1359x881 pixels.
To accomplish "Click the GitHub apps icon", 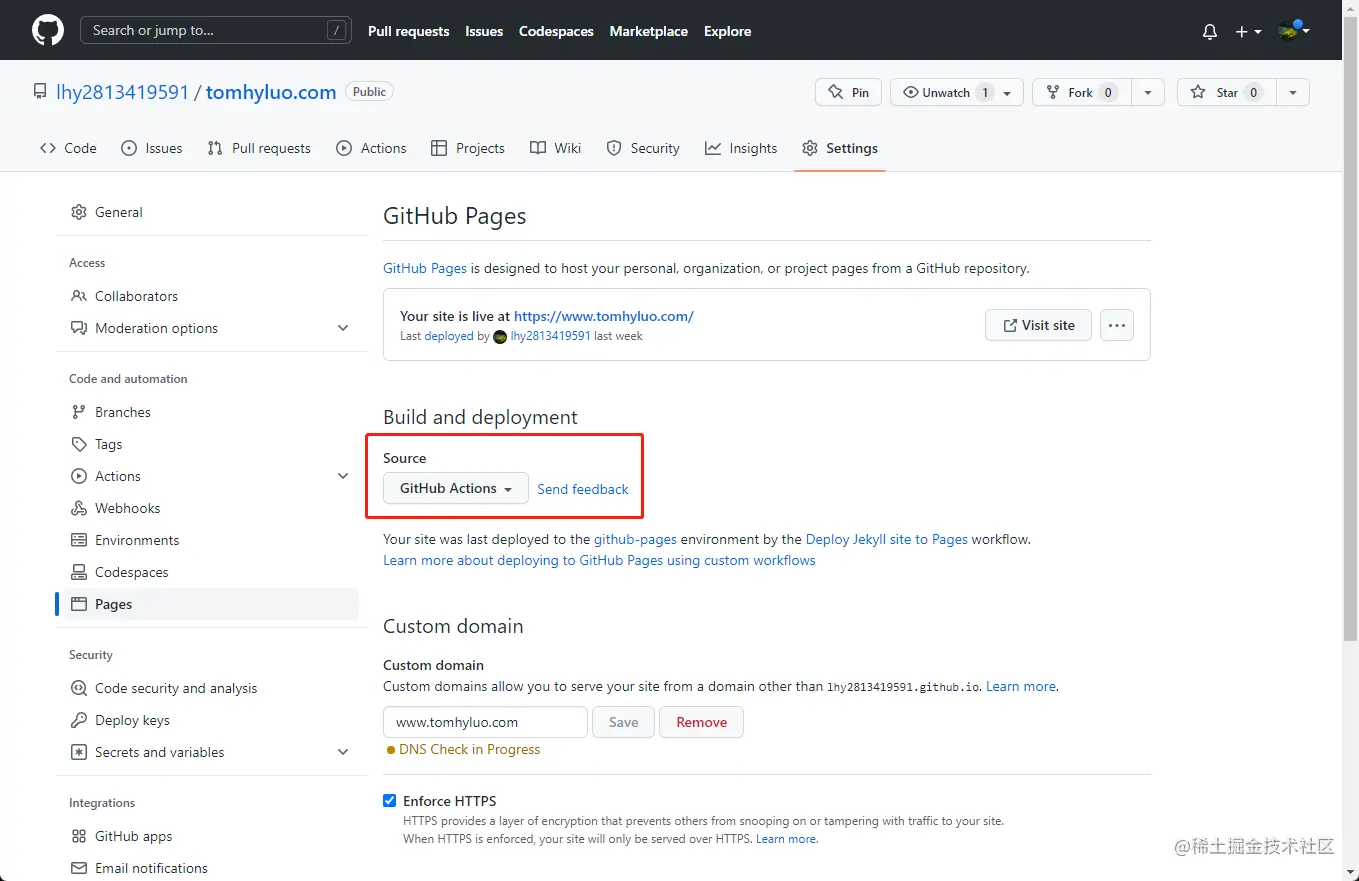I will [x=79, y=836].
